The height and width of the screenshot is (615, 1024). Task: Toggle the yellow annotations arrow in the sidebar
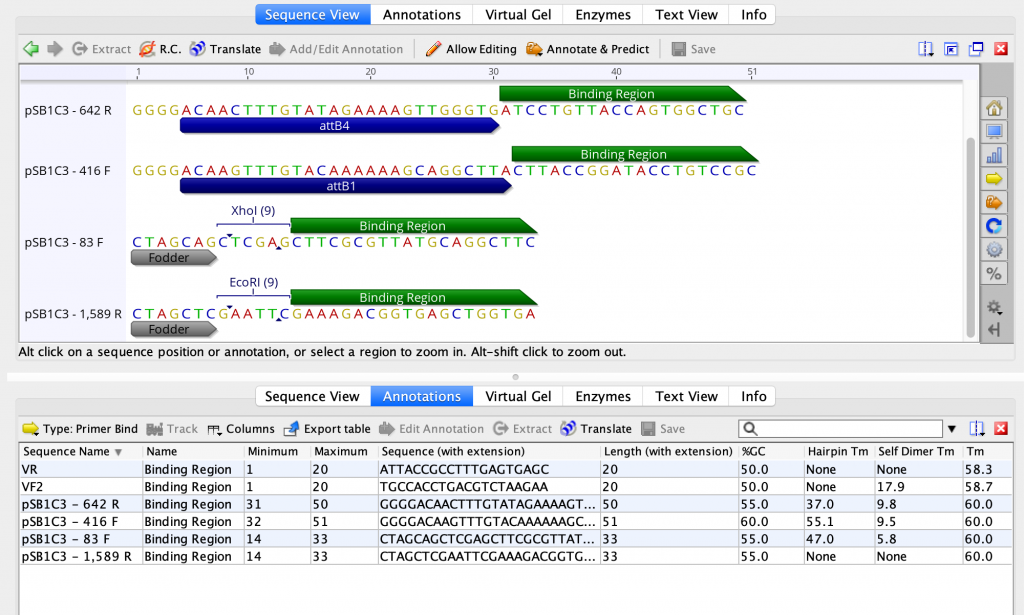coord(993,179)
